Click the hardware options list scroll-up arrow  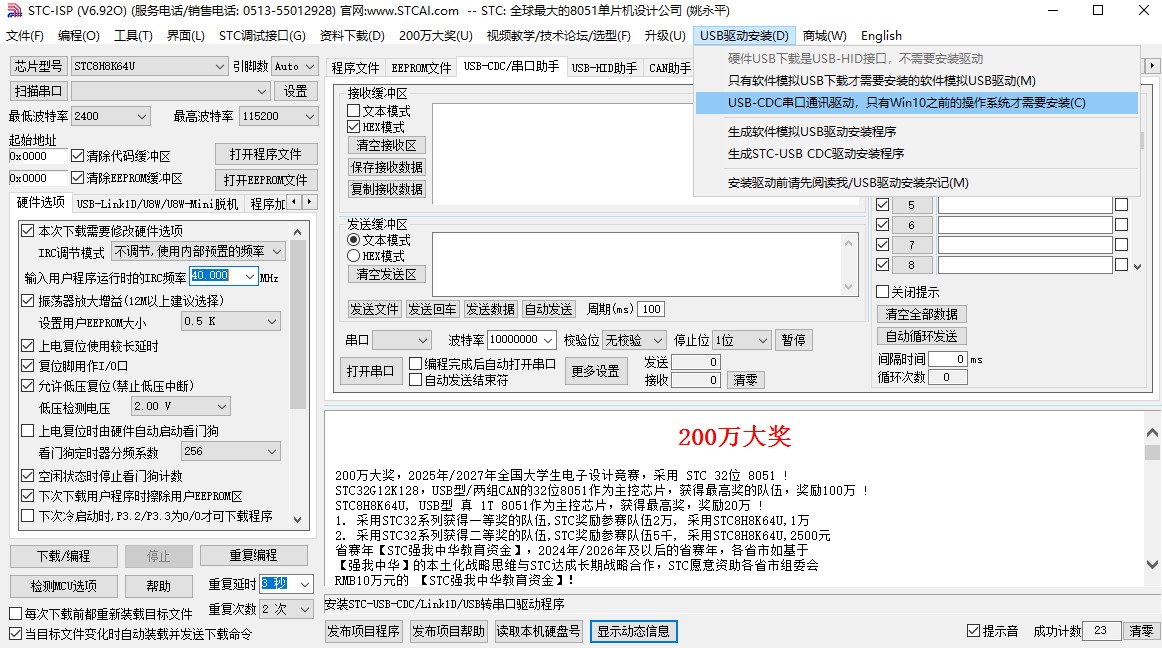point(298,232)
